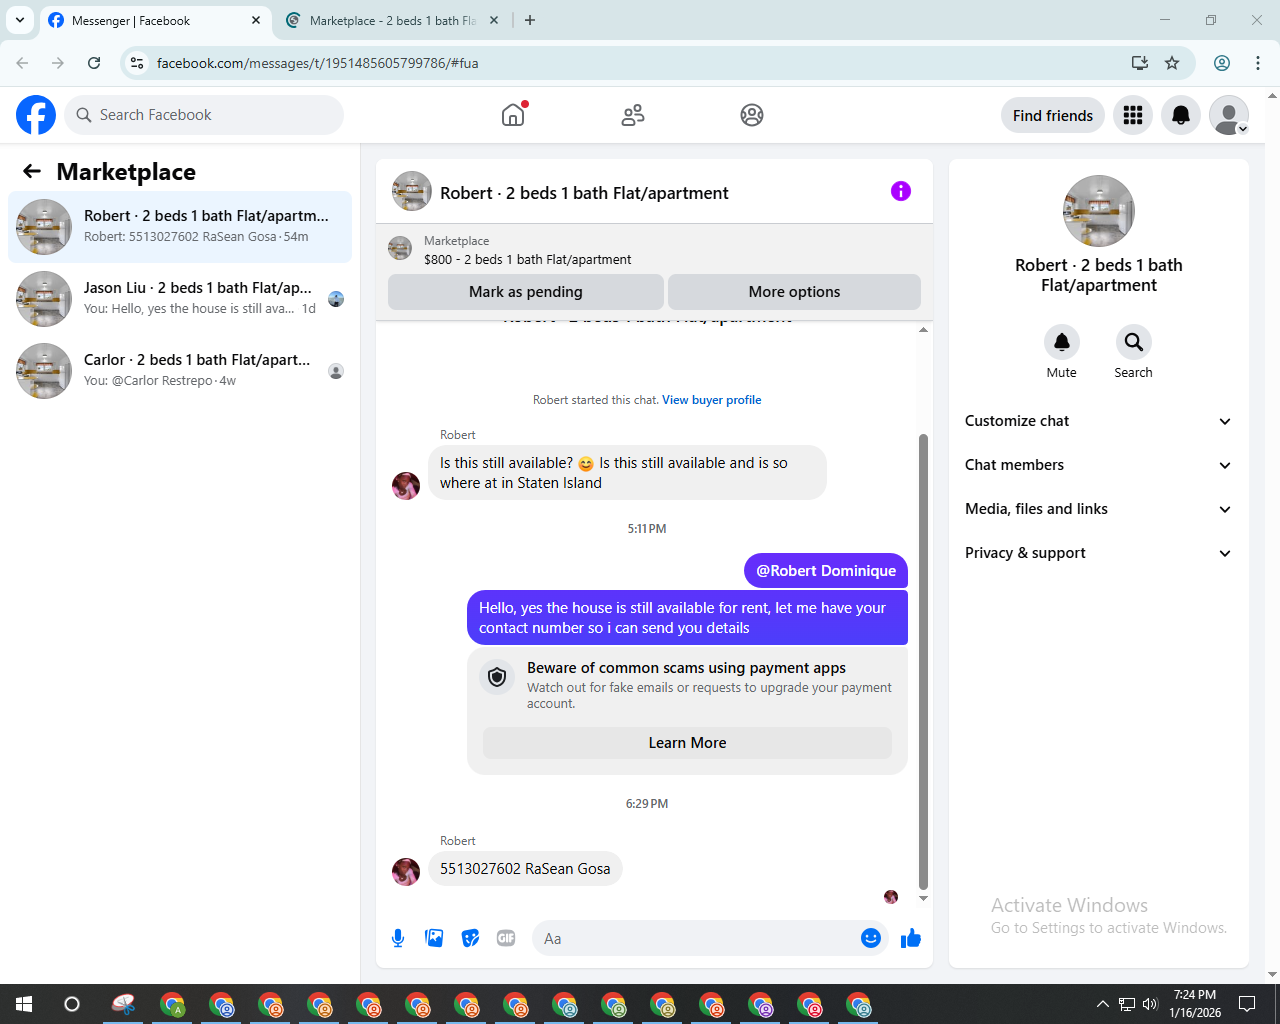Screen dimensions: 1280x1024
Task: Open the Jason Liu conversation
Action: point(180,299)
